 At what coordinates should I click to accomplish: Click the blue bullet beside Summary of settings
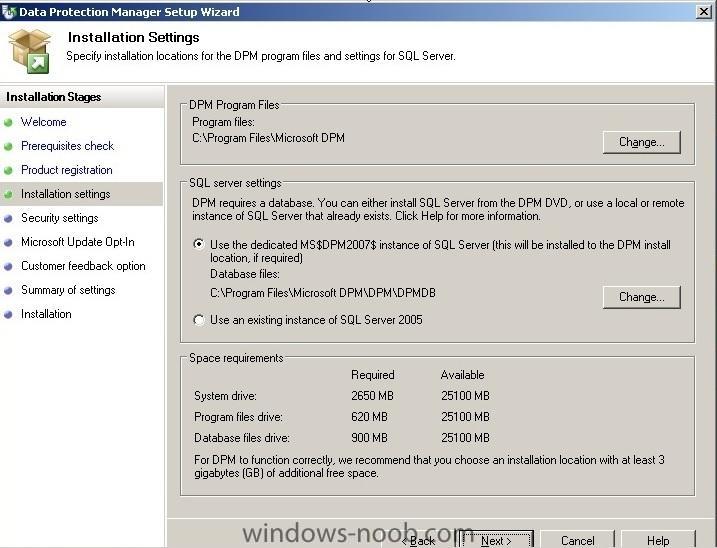[8, 290]
